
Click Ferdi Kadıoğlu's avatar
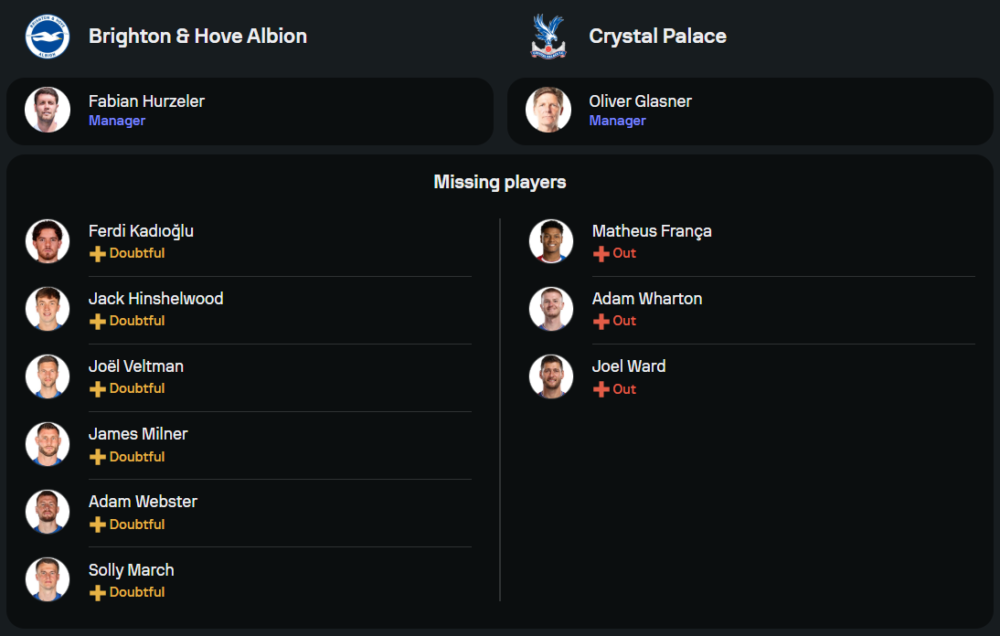point(48,241)
